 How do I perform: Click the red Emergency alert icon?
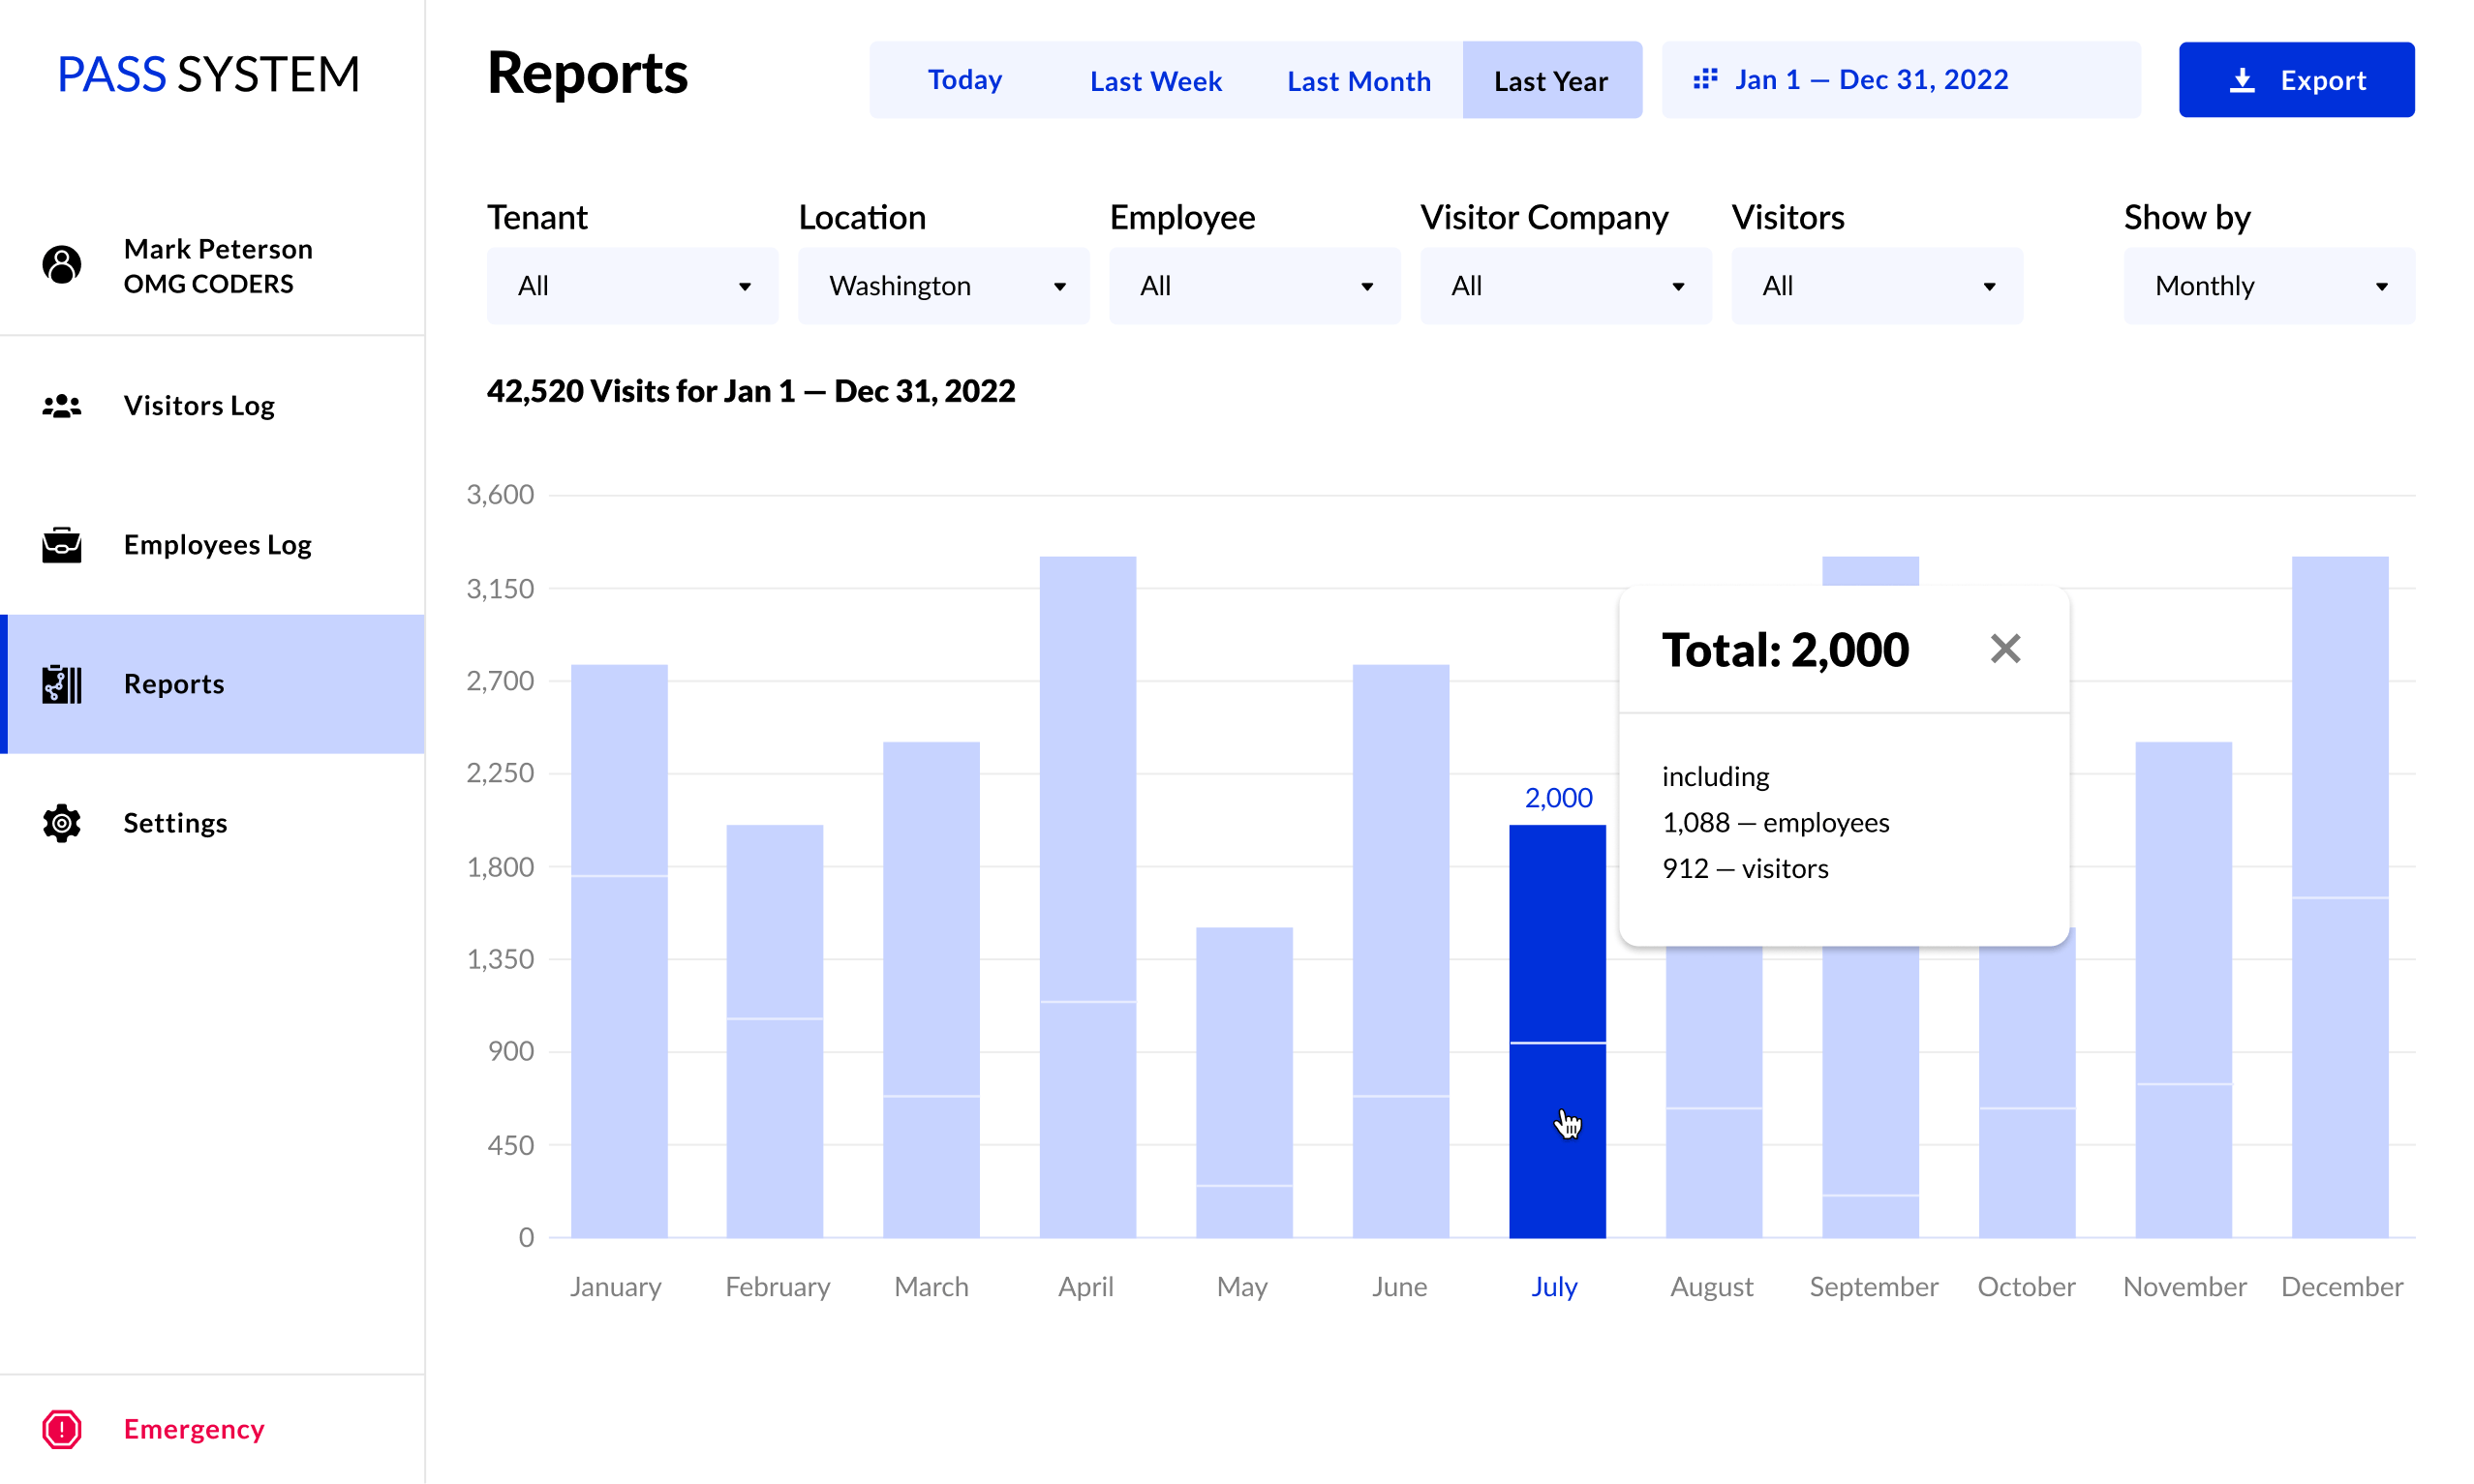62,1429
